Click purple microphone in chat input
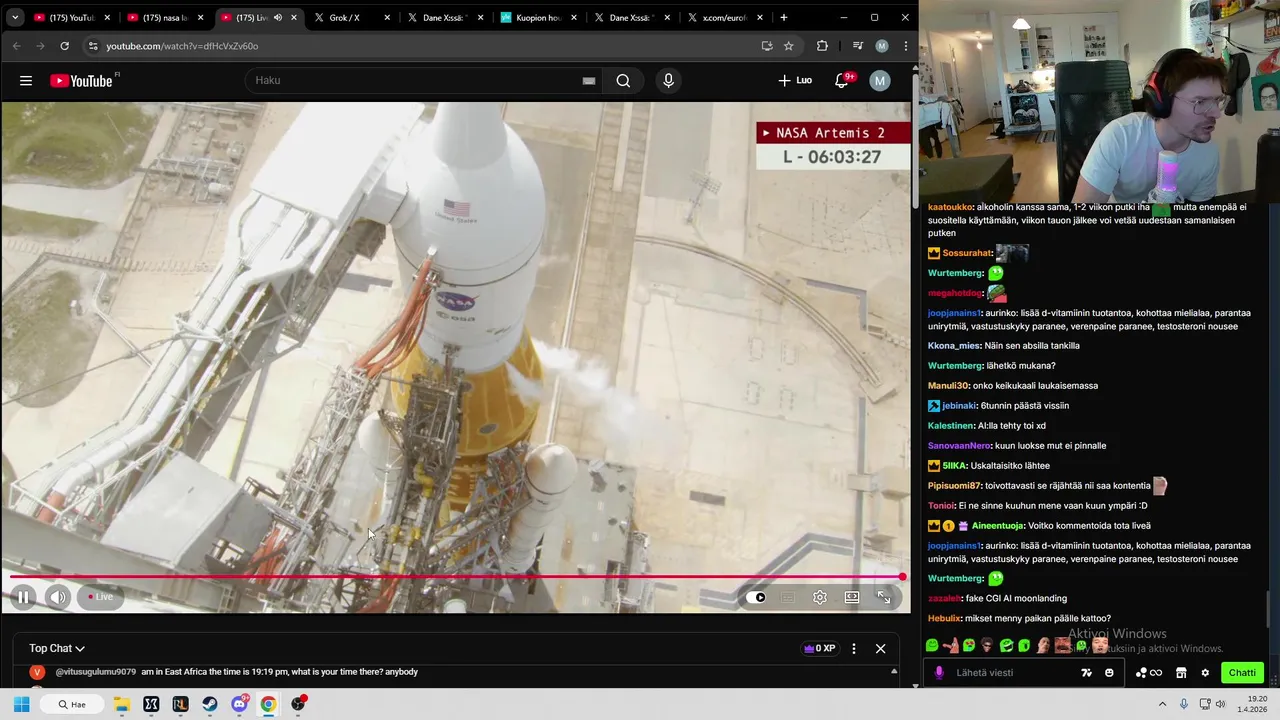Image resolution: width=1280 pixels, height=720 pixels. [939, 673]
